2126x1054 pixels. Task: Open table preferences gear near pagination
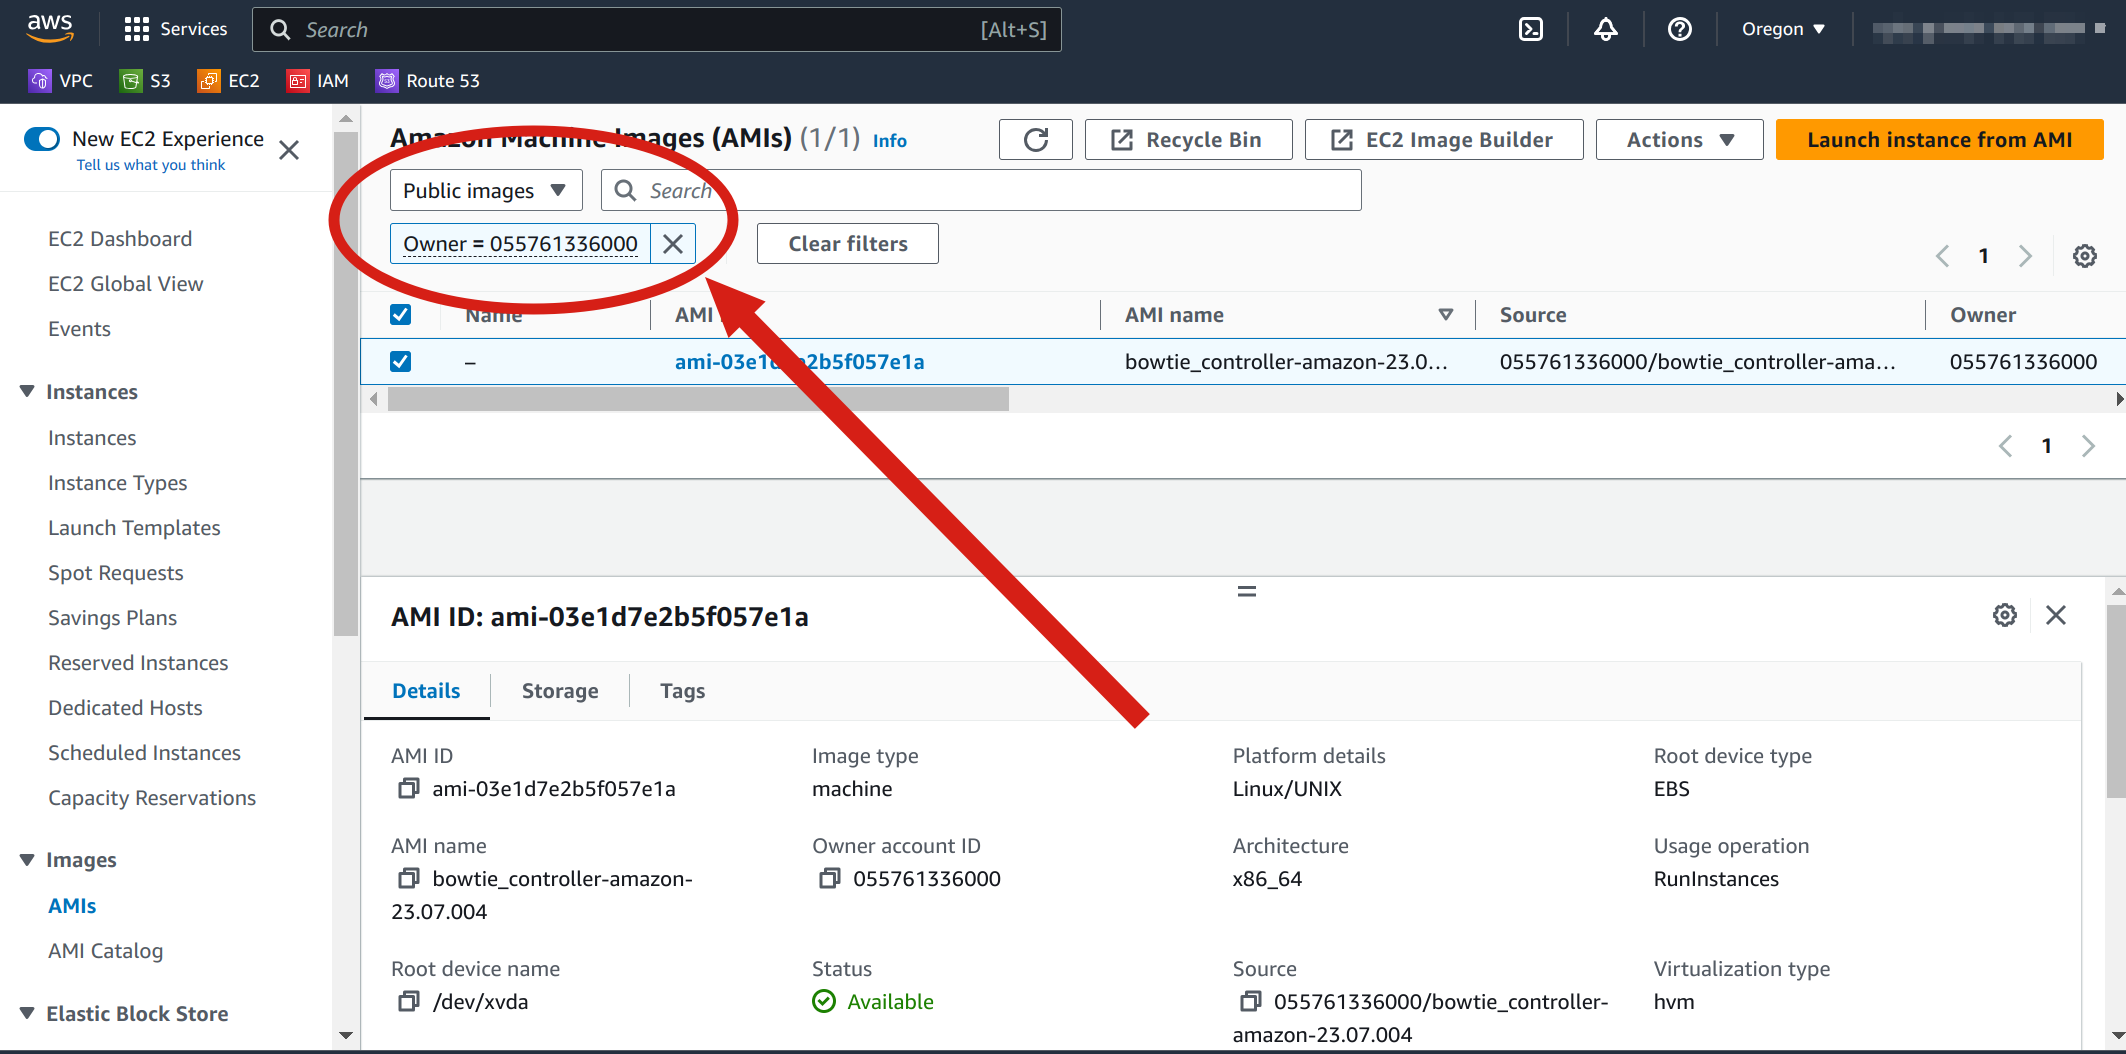click(2085, 256)
